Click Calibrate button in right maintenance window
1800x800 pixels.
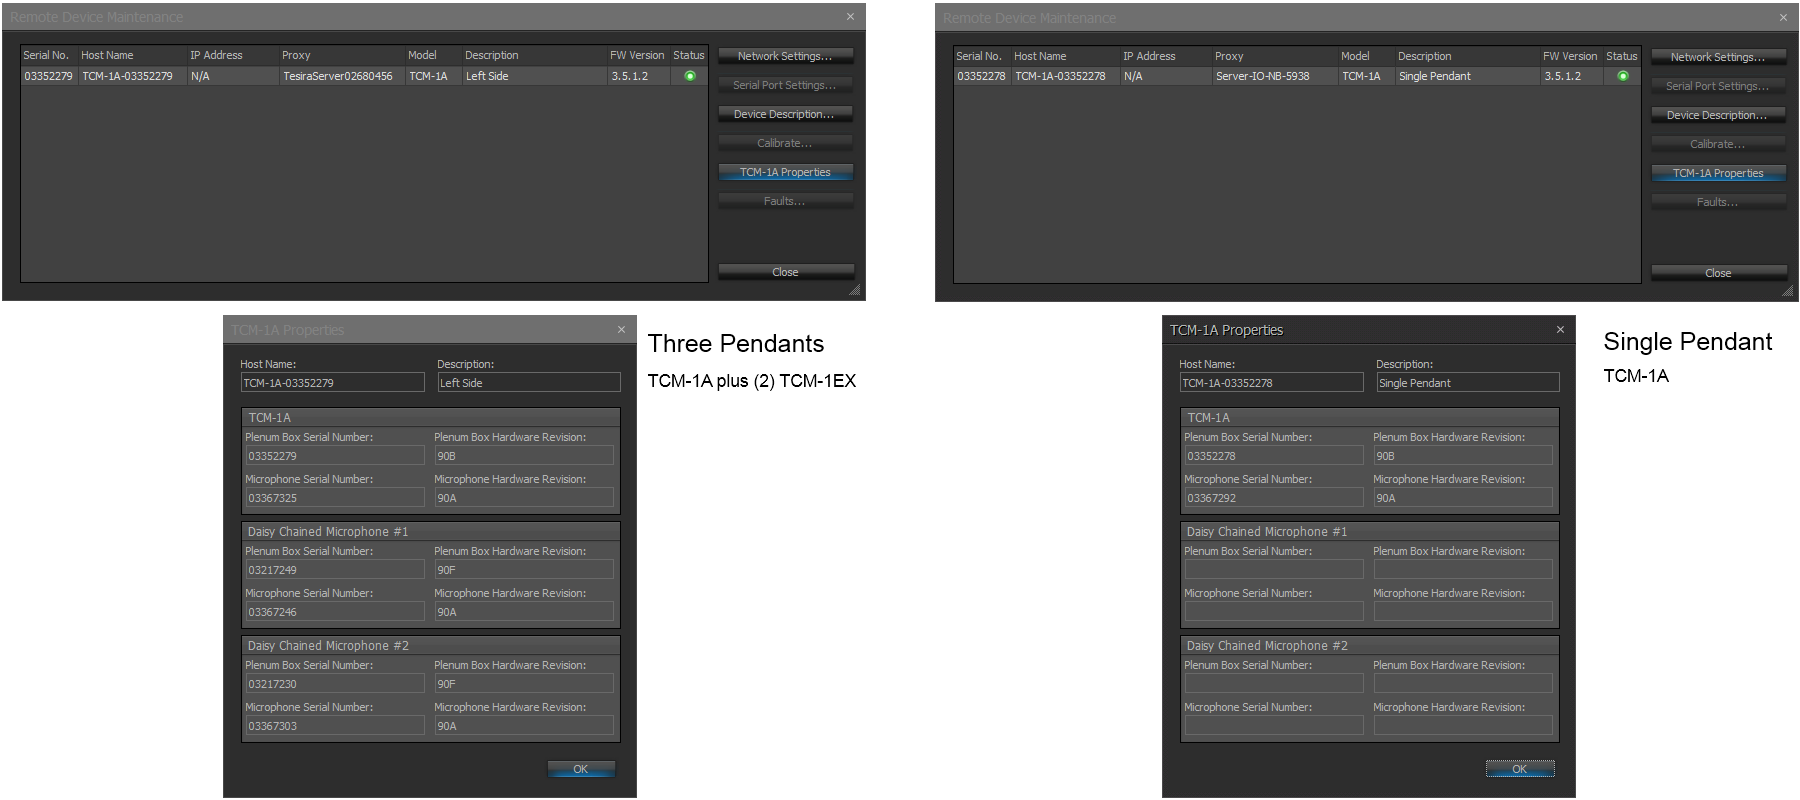[1718, 144]
